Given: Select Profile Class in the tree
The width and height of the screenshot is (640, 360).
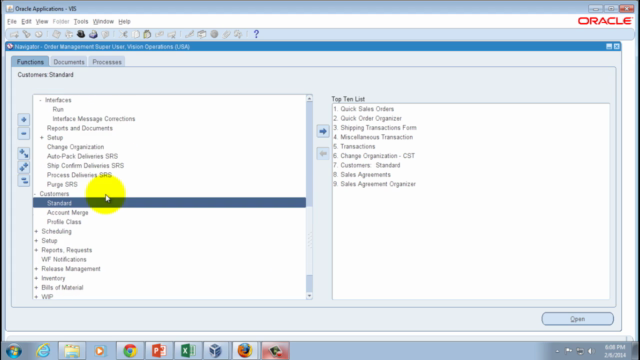Looking at the screenshot, I should tap(64, 222).
